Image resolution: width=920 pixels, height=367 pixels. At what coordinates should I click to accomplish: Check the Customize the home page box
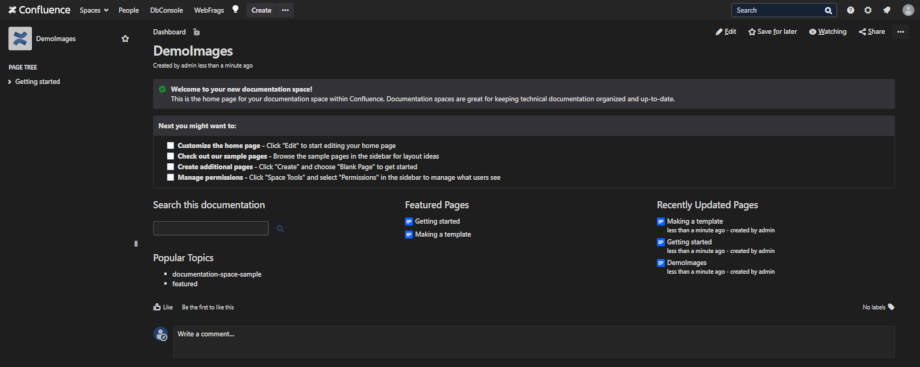[x=170, y=146]
